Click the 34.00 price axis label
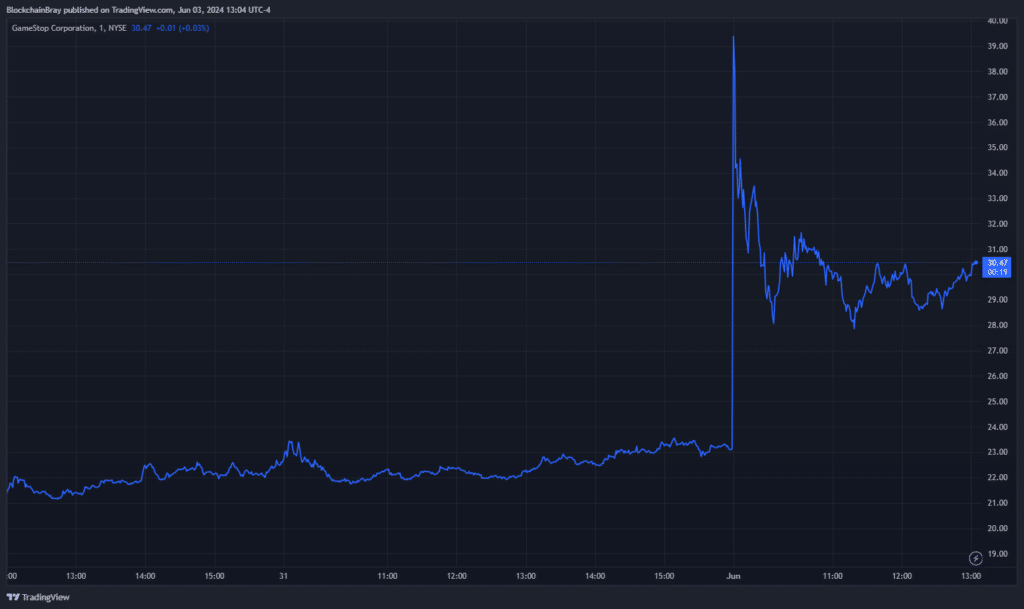1024x609 pixels. pyautogui.click(x=997, y=173)
